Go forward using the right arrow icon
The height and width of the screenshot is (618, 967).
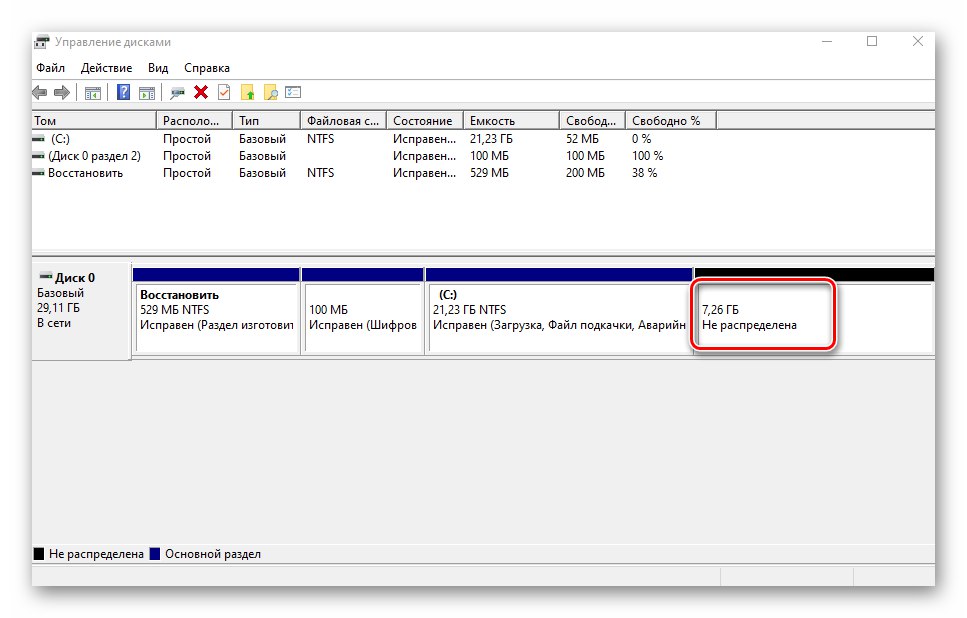(62, 93)
